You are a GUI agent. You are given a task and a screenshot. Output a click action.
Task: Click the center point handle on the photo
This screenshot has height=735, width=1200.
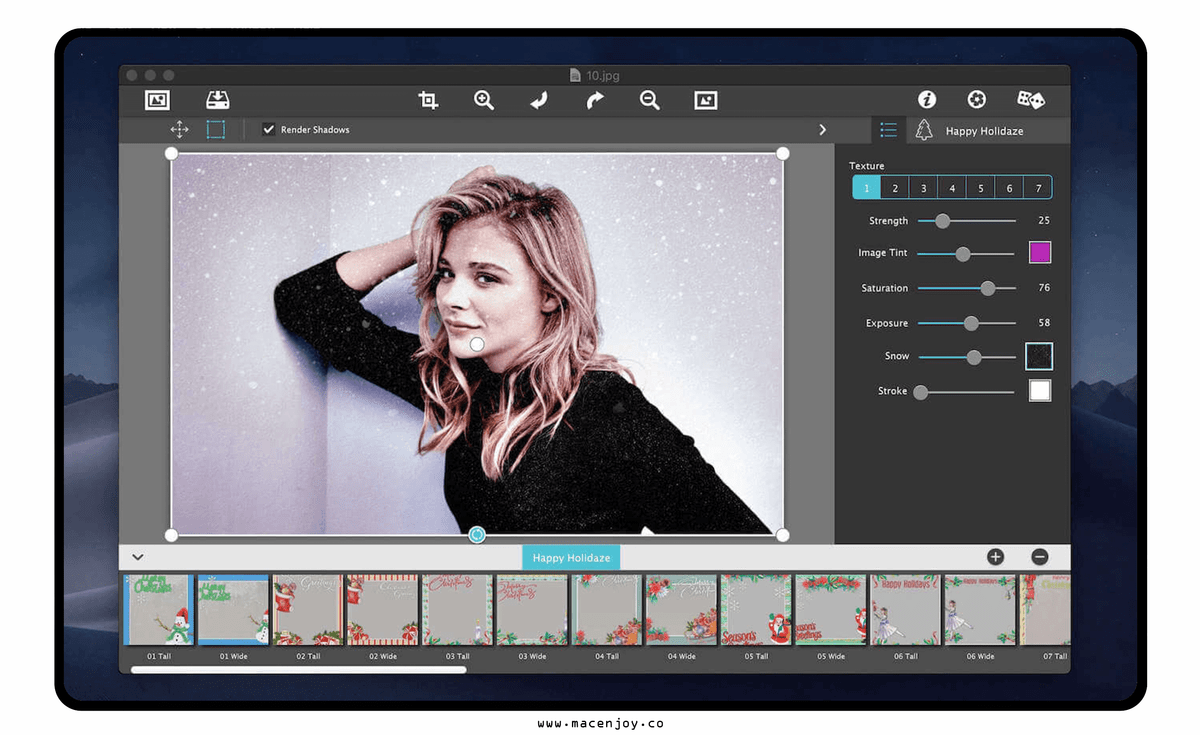coord(477,344)
